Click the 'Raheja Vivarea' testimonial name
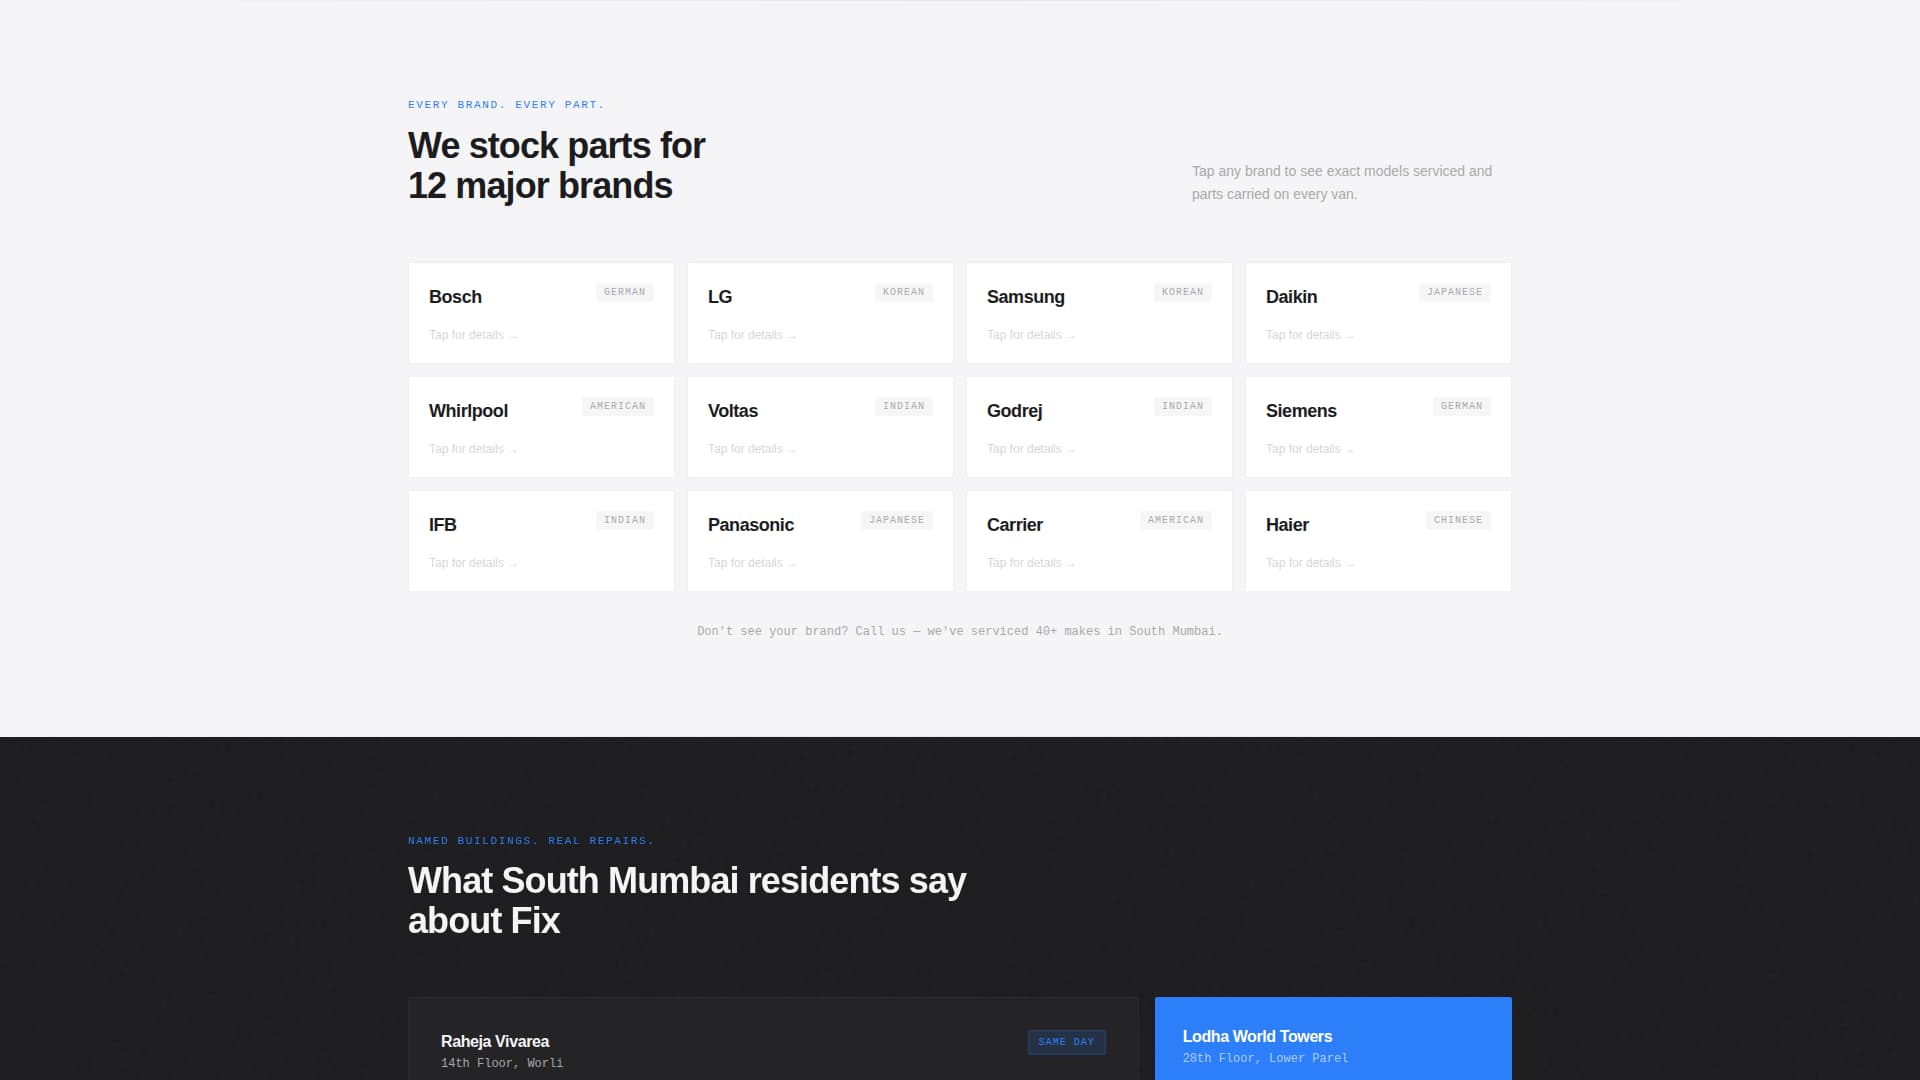 [x=495, y=1041]
